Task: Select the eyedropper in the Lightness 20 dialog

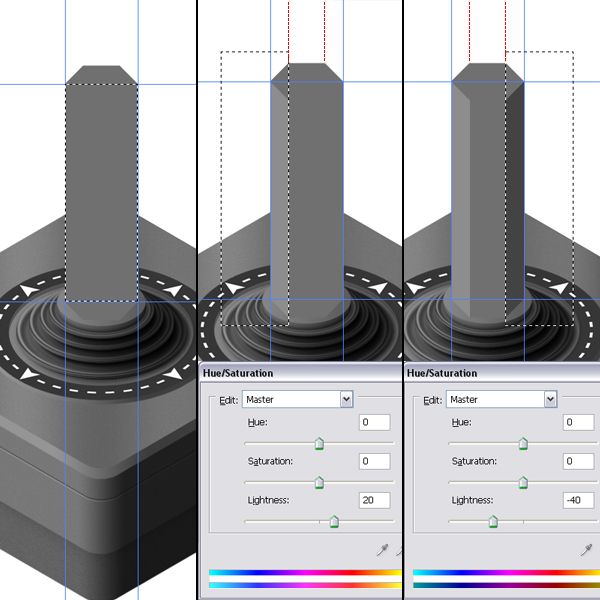Action: (x=382, y=549)
